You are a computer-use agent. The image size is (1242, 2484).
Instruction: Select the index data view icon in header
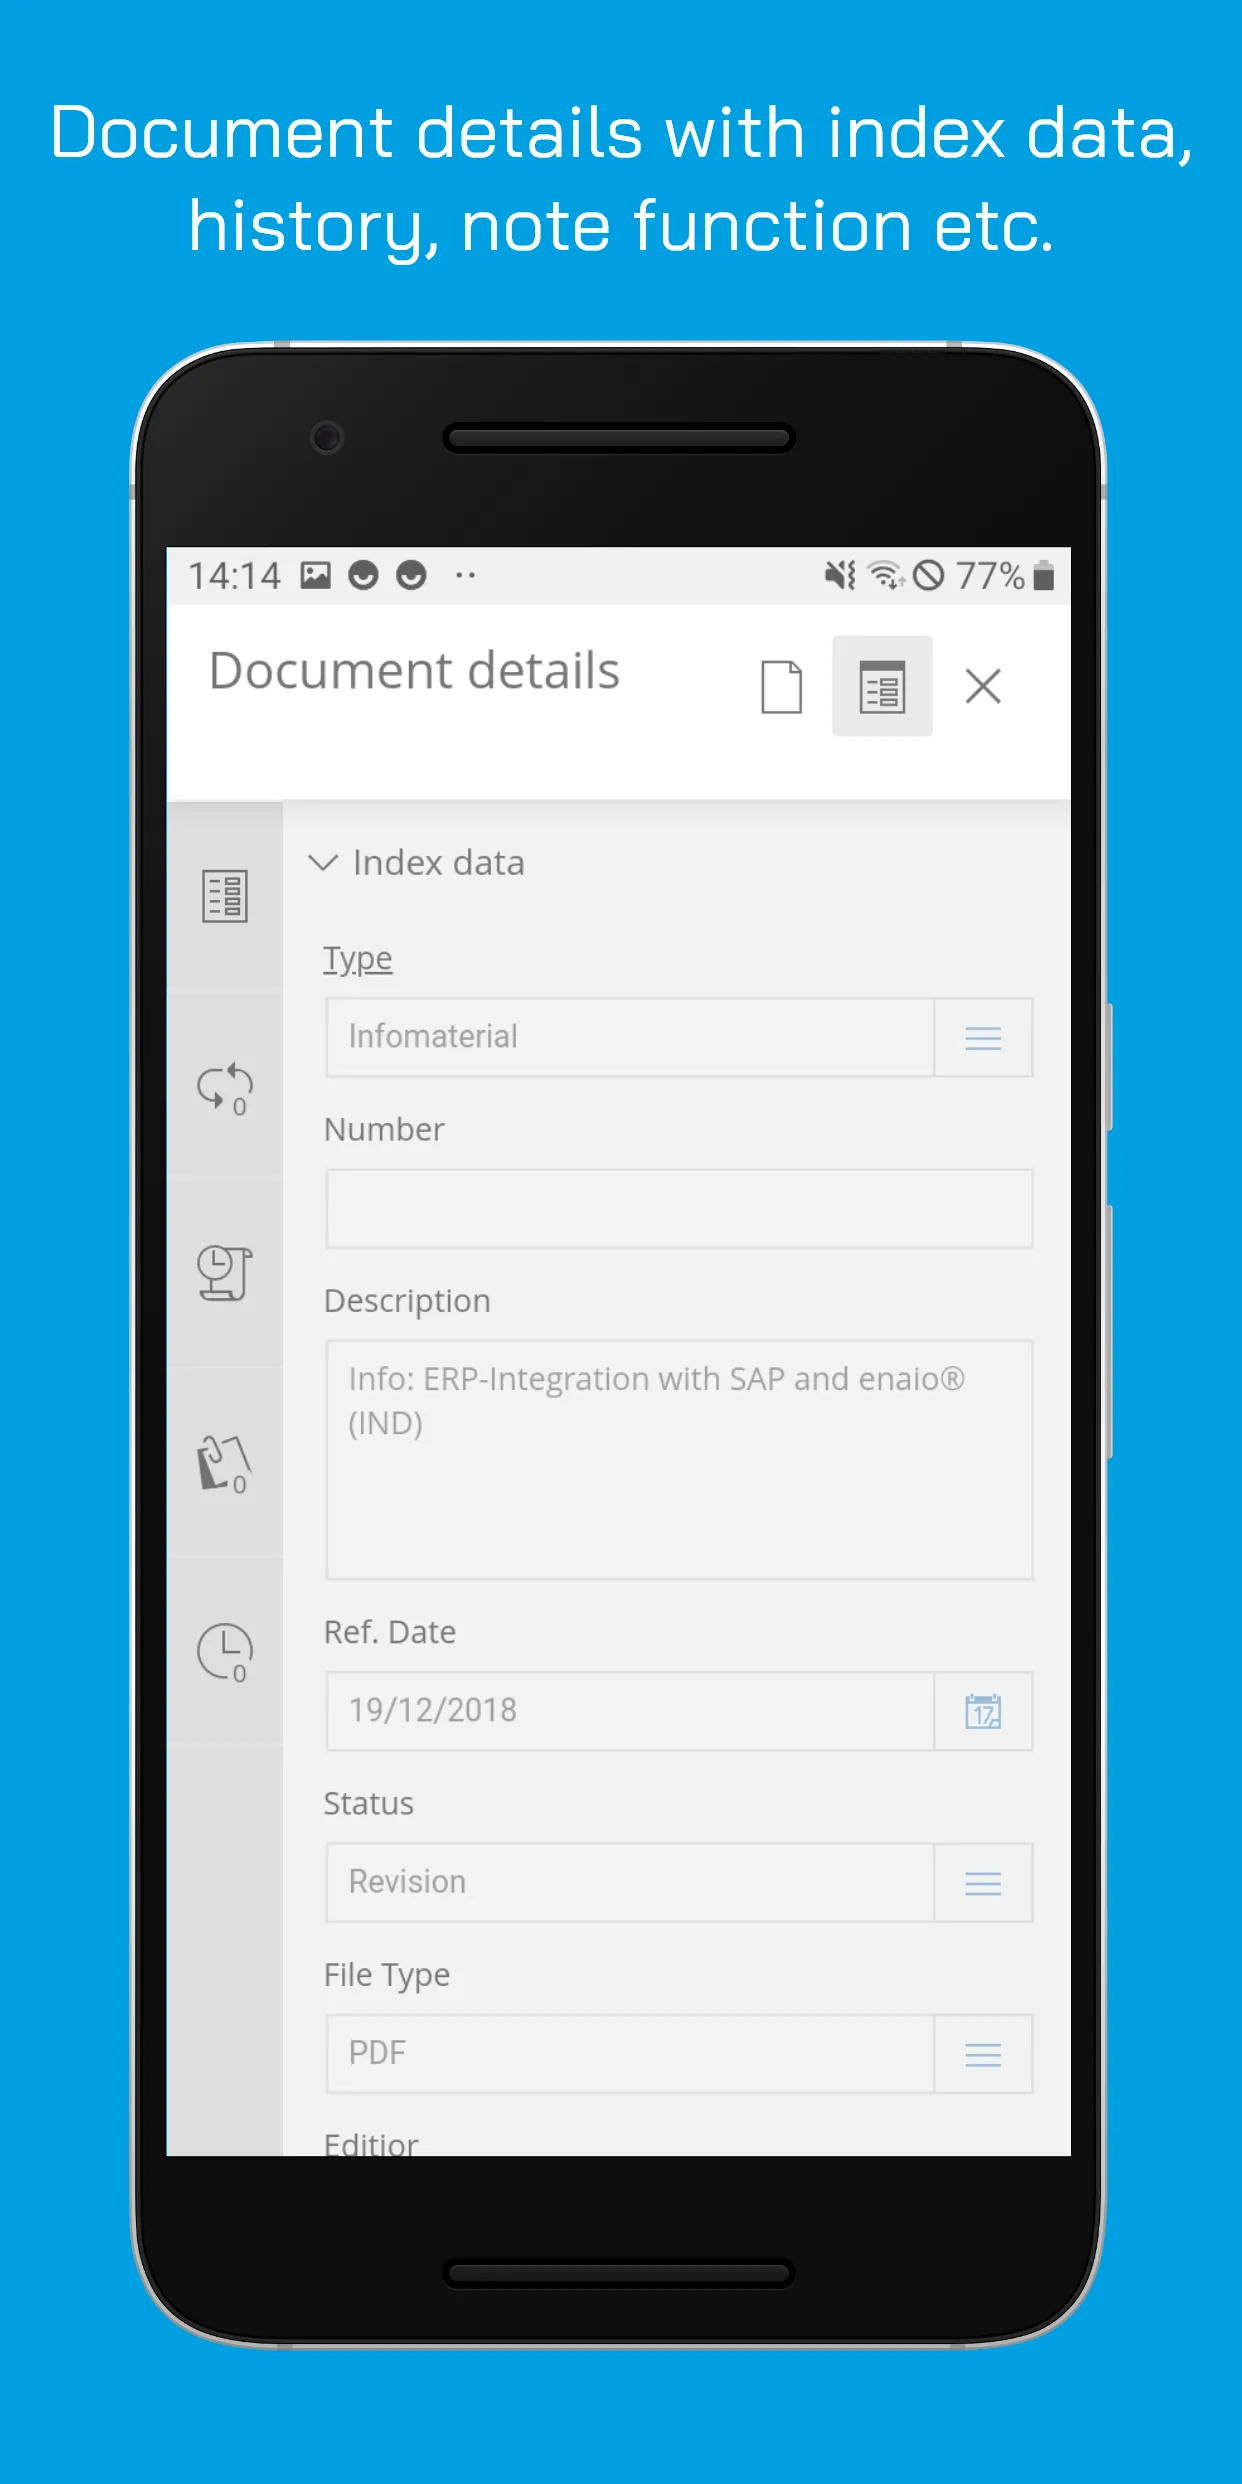(882, 687)
